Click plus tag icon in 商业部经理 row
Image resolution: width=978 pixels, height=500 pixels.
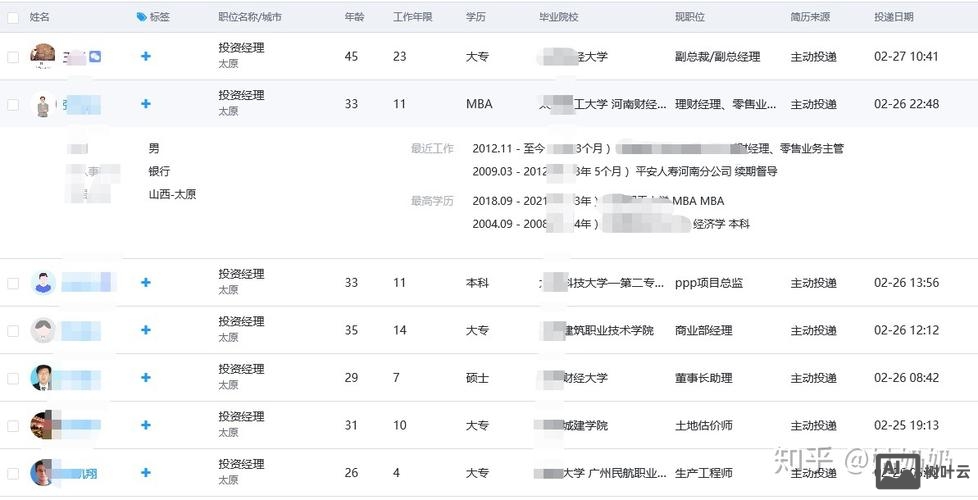tap(145, 330)
